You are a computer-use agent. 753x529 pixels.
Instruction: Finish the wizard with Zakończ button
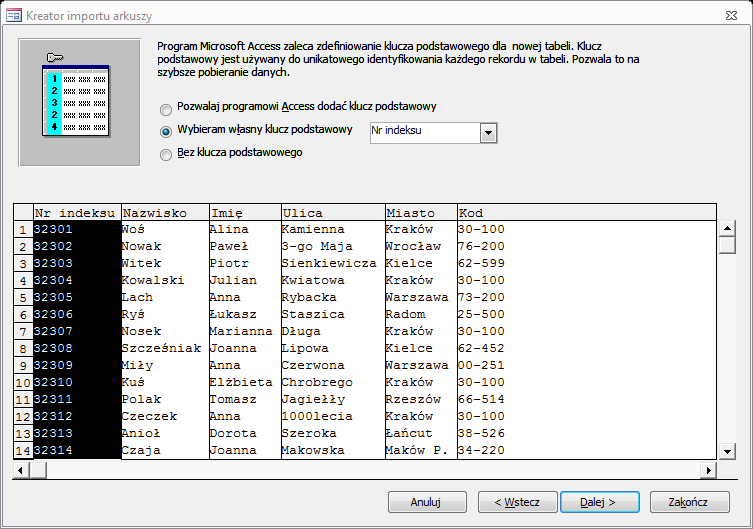(x=689, y=502)
